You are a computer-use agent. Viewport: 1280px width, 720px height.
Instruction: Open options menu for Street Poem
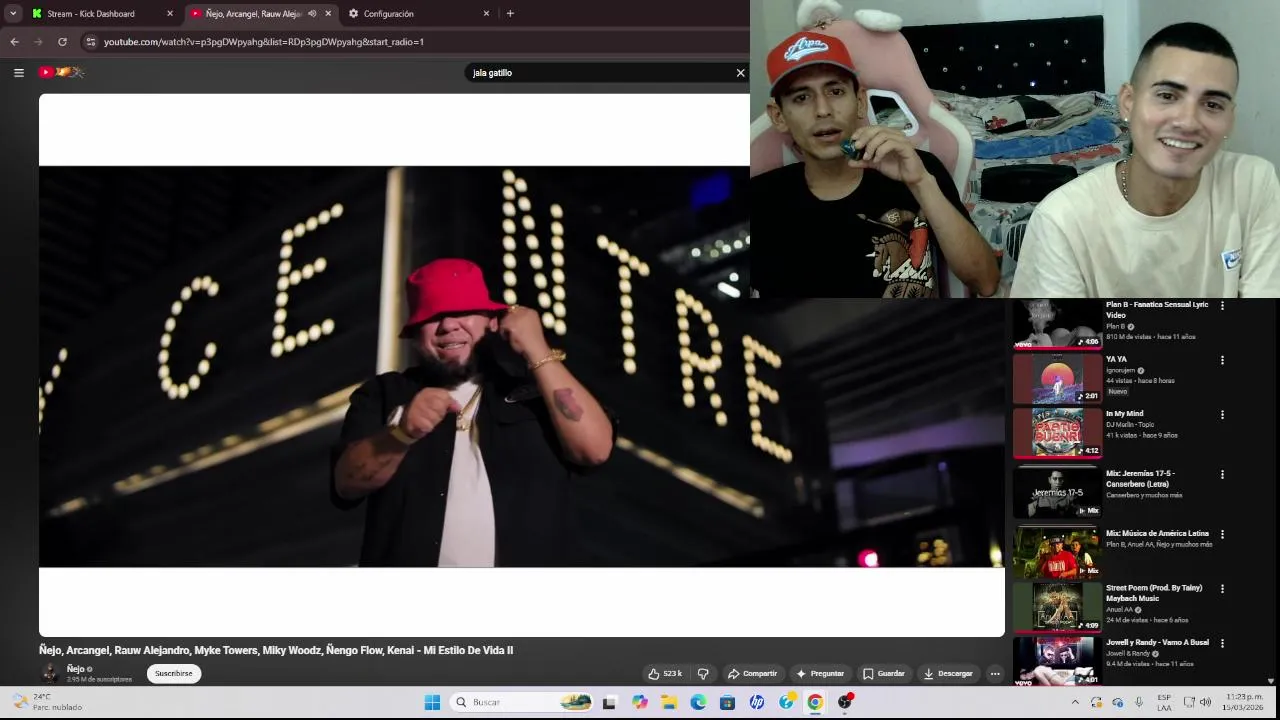pos(1222,588)
